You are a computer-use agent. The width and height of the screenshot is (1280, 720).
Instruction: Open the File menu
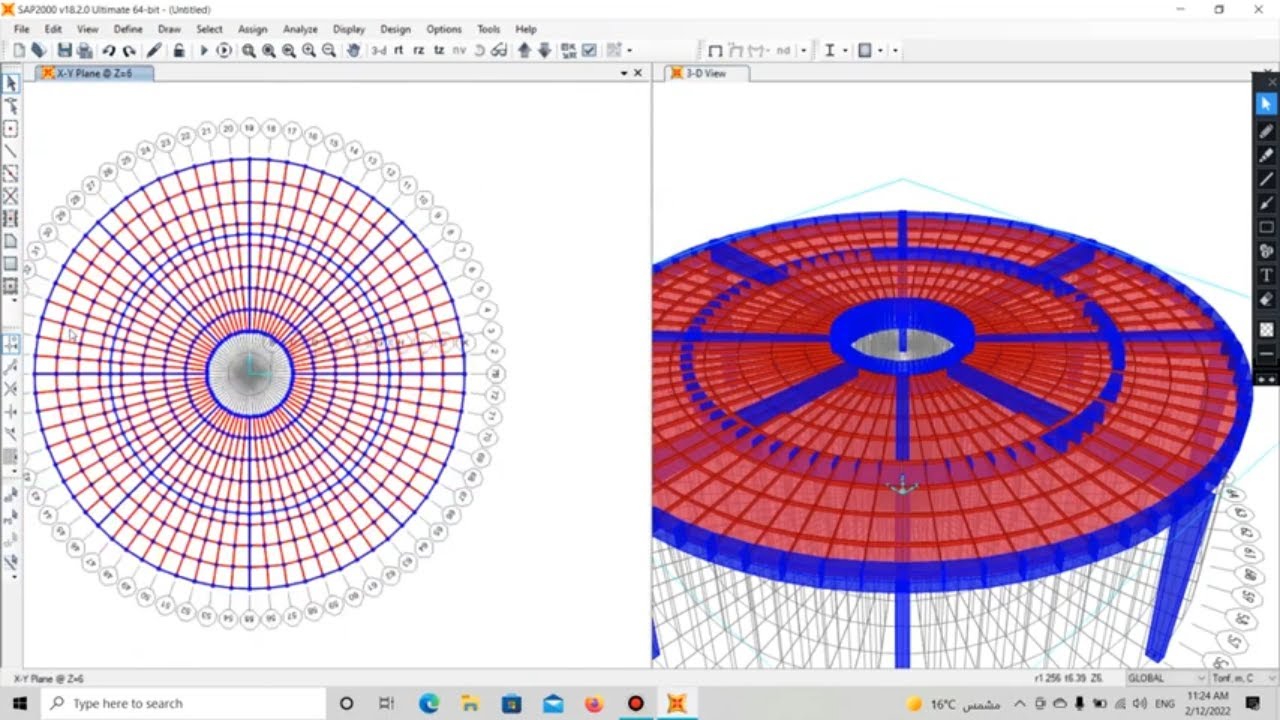[21, 29]
